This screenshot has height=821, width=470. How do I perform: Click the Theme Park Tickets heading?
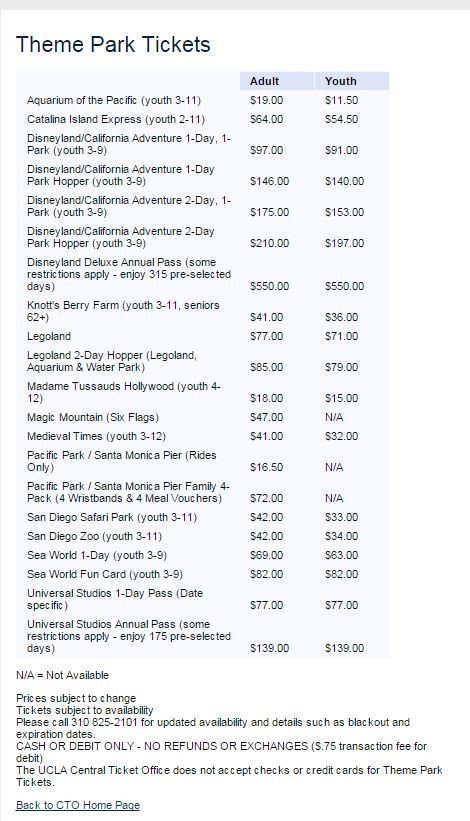[x=113, y=44]
